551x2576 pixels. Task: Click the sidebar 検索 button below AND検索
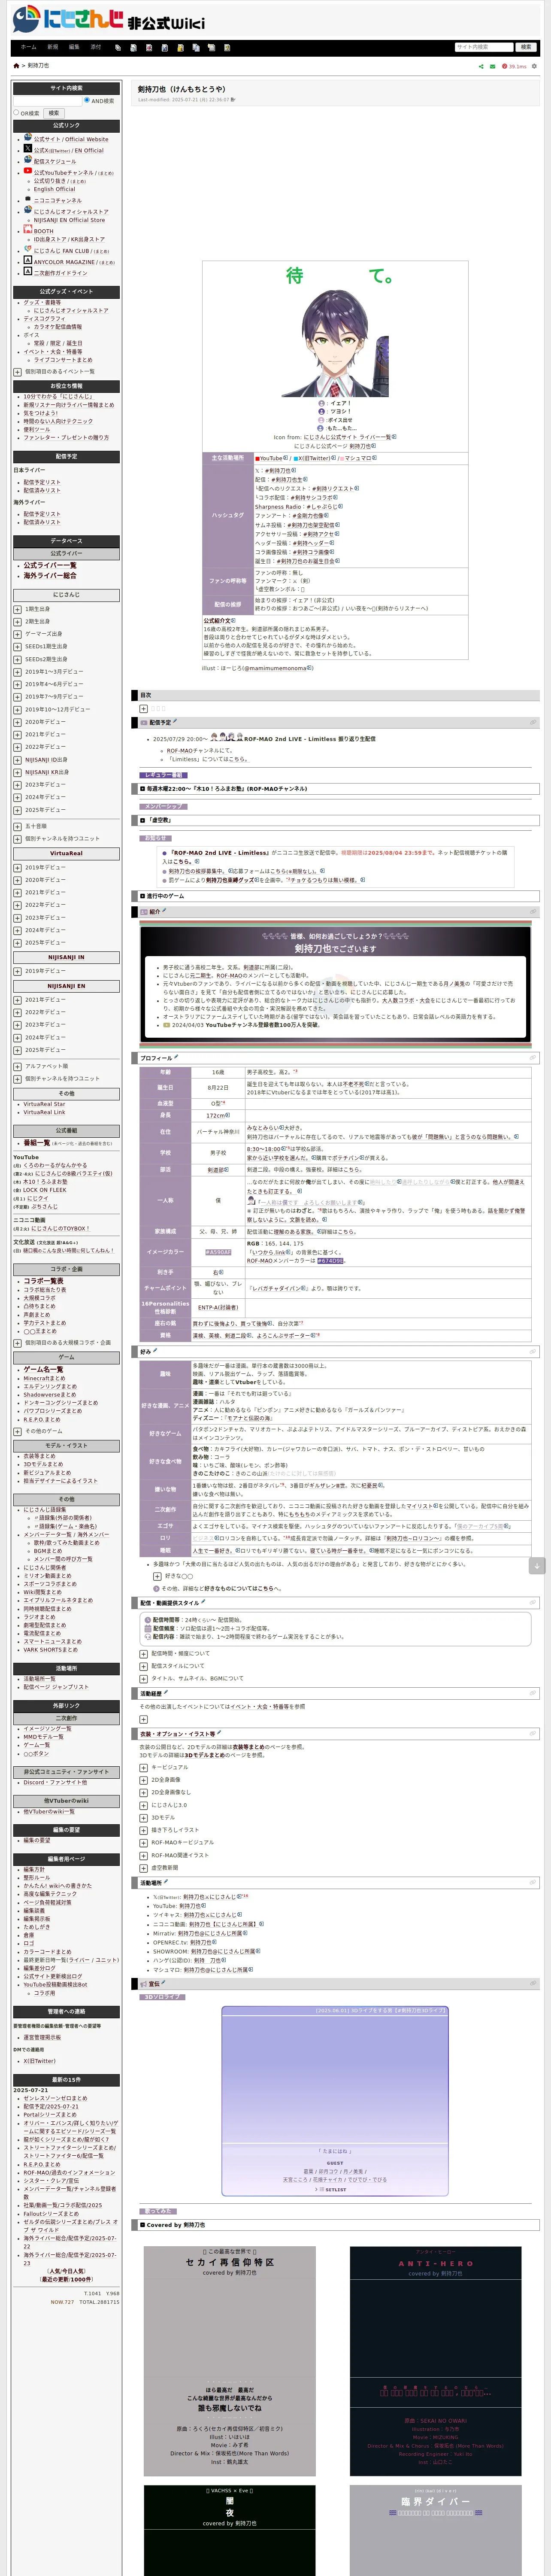(x=54, y=113)
